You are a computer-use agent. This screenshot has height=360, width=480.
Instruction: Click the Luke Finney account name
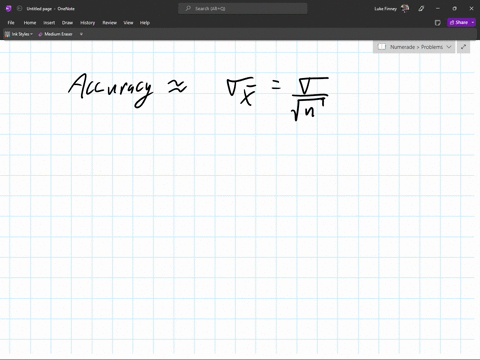[385, 9]
